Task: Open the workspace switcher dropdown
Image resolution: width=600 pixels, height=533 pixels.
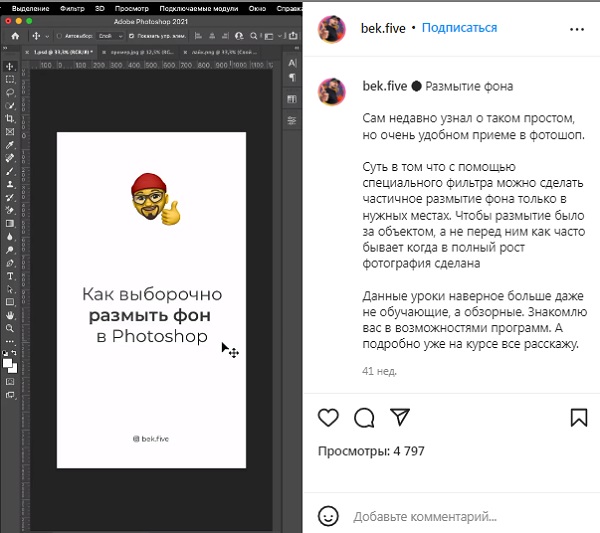Action: point(272,36)
